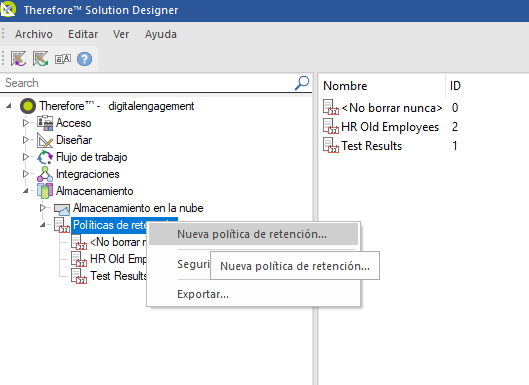Image resolution: width=529 pixels, height=385 pixels.
Task: Click the Therefore app logo in title bar
Action: pyautogui.click(x=7, y=9)
